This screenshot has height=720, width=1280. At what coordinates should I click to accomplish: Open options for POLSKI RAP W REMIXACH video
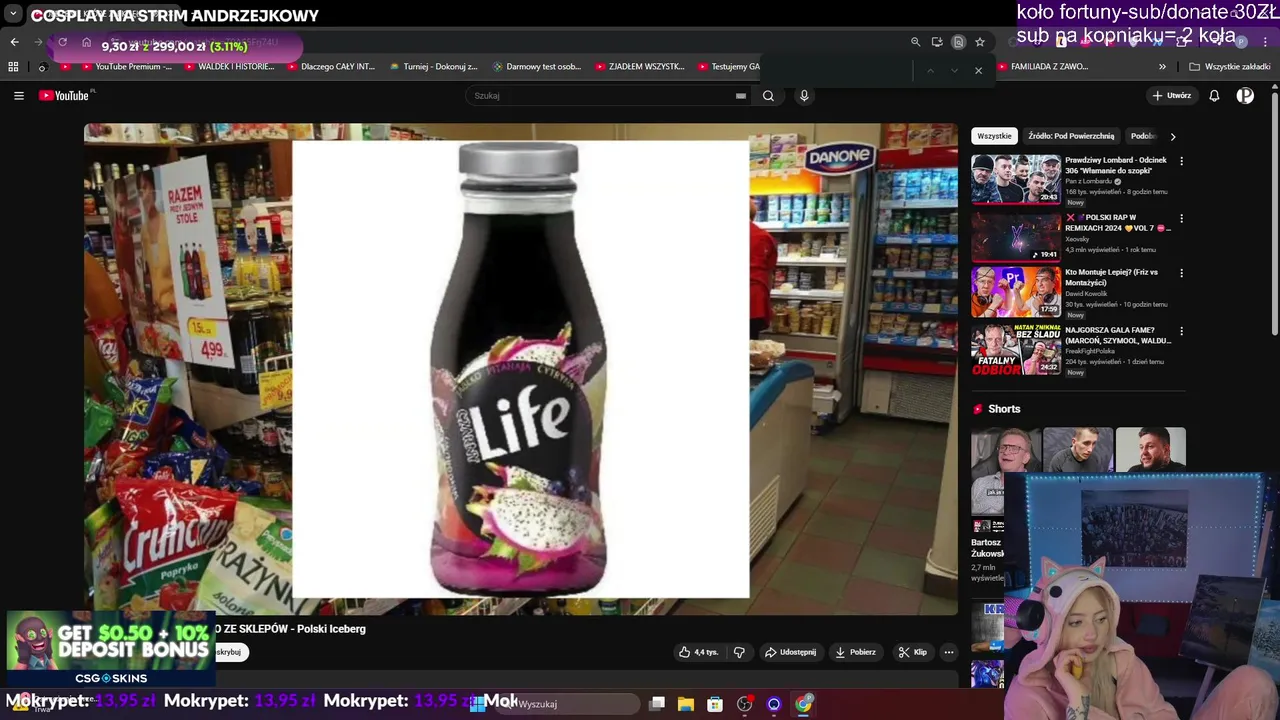tap(1181, 218)
